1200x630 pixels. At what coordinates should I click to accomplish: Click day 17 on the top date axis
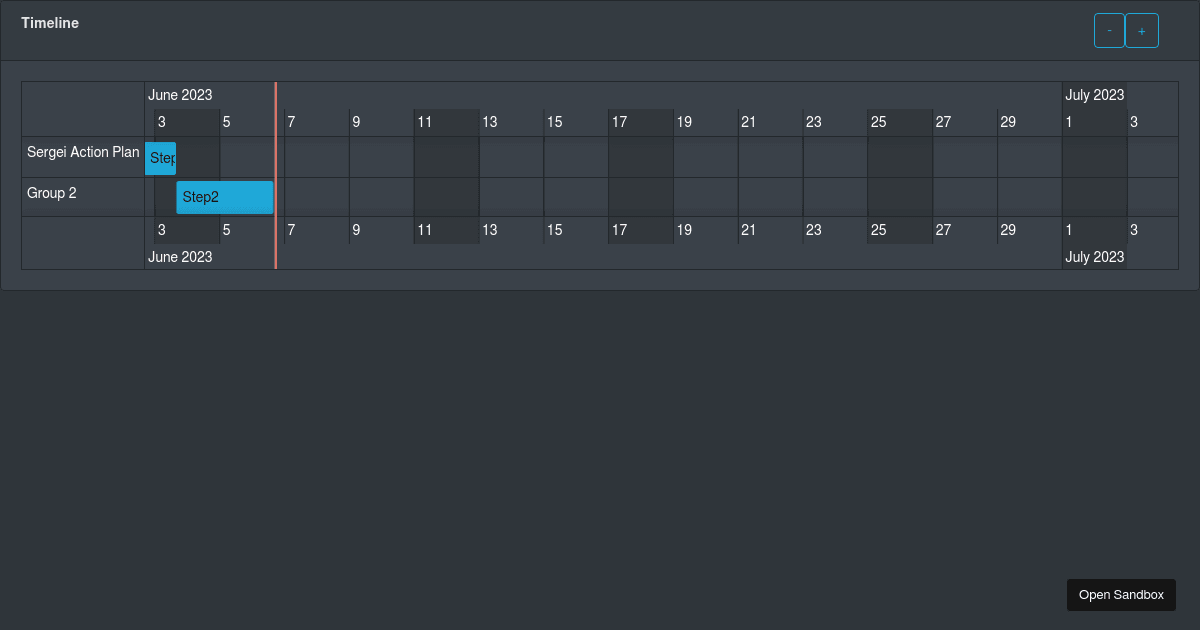(620, 122)
